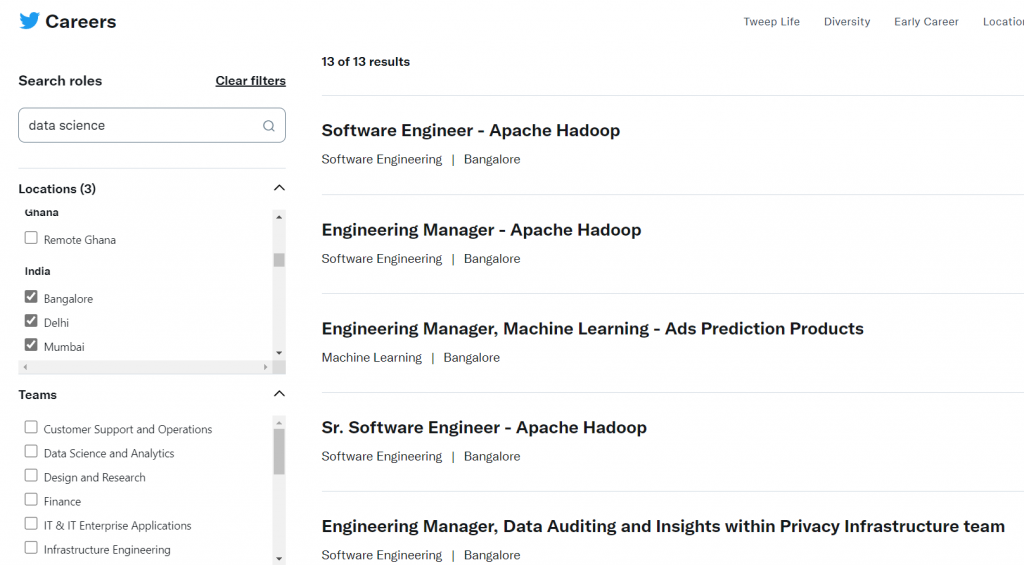Uncheck the Bangalore location checkbox
Viewport: 1024px width, 565px height.
click(x=31, y=297)
